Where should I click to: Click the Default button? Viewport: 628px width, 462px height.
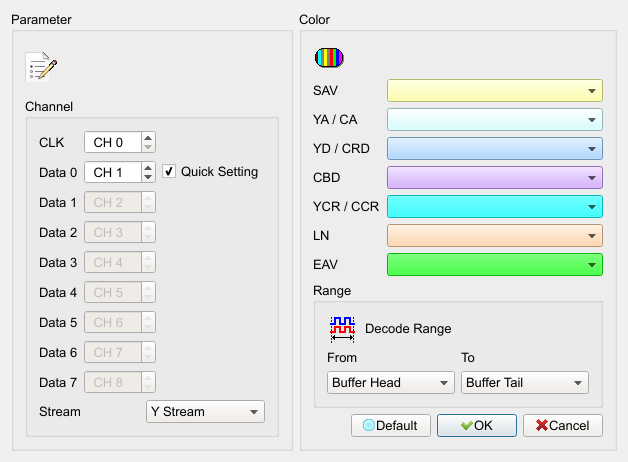(x=391, y=426)
